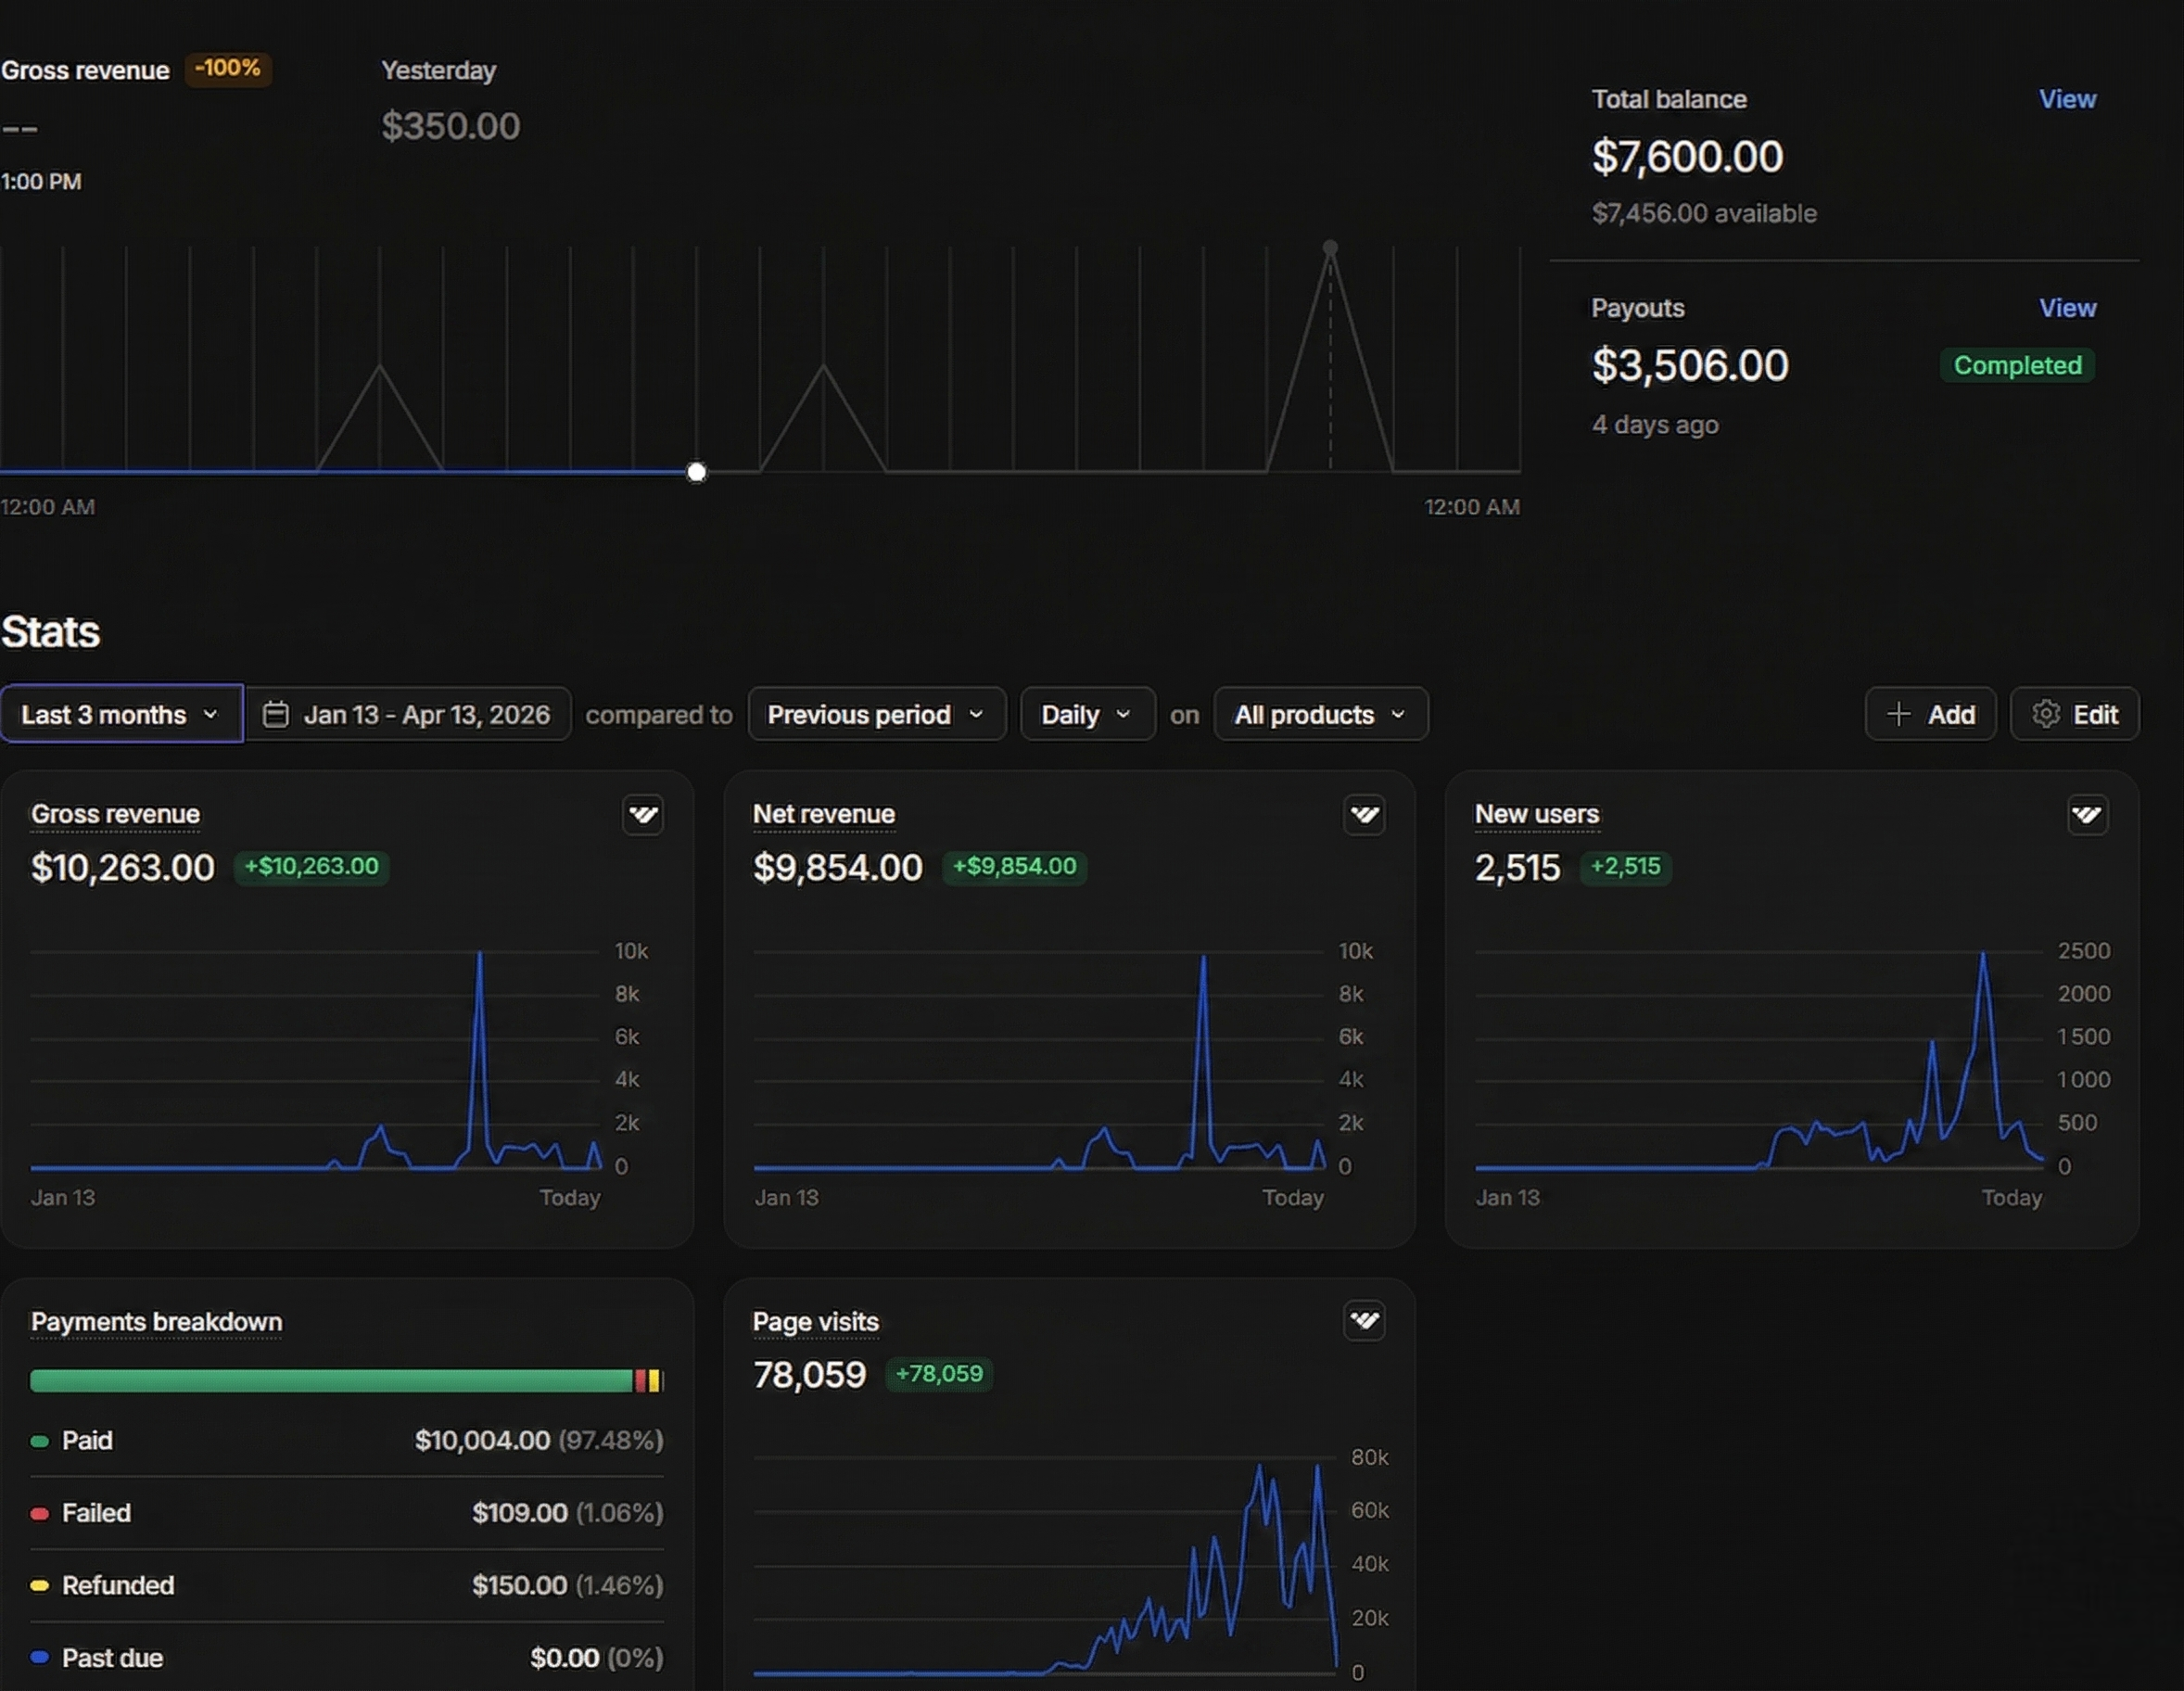
Task: Click the Page visits card title
Action: (x=815, y=1321)
